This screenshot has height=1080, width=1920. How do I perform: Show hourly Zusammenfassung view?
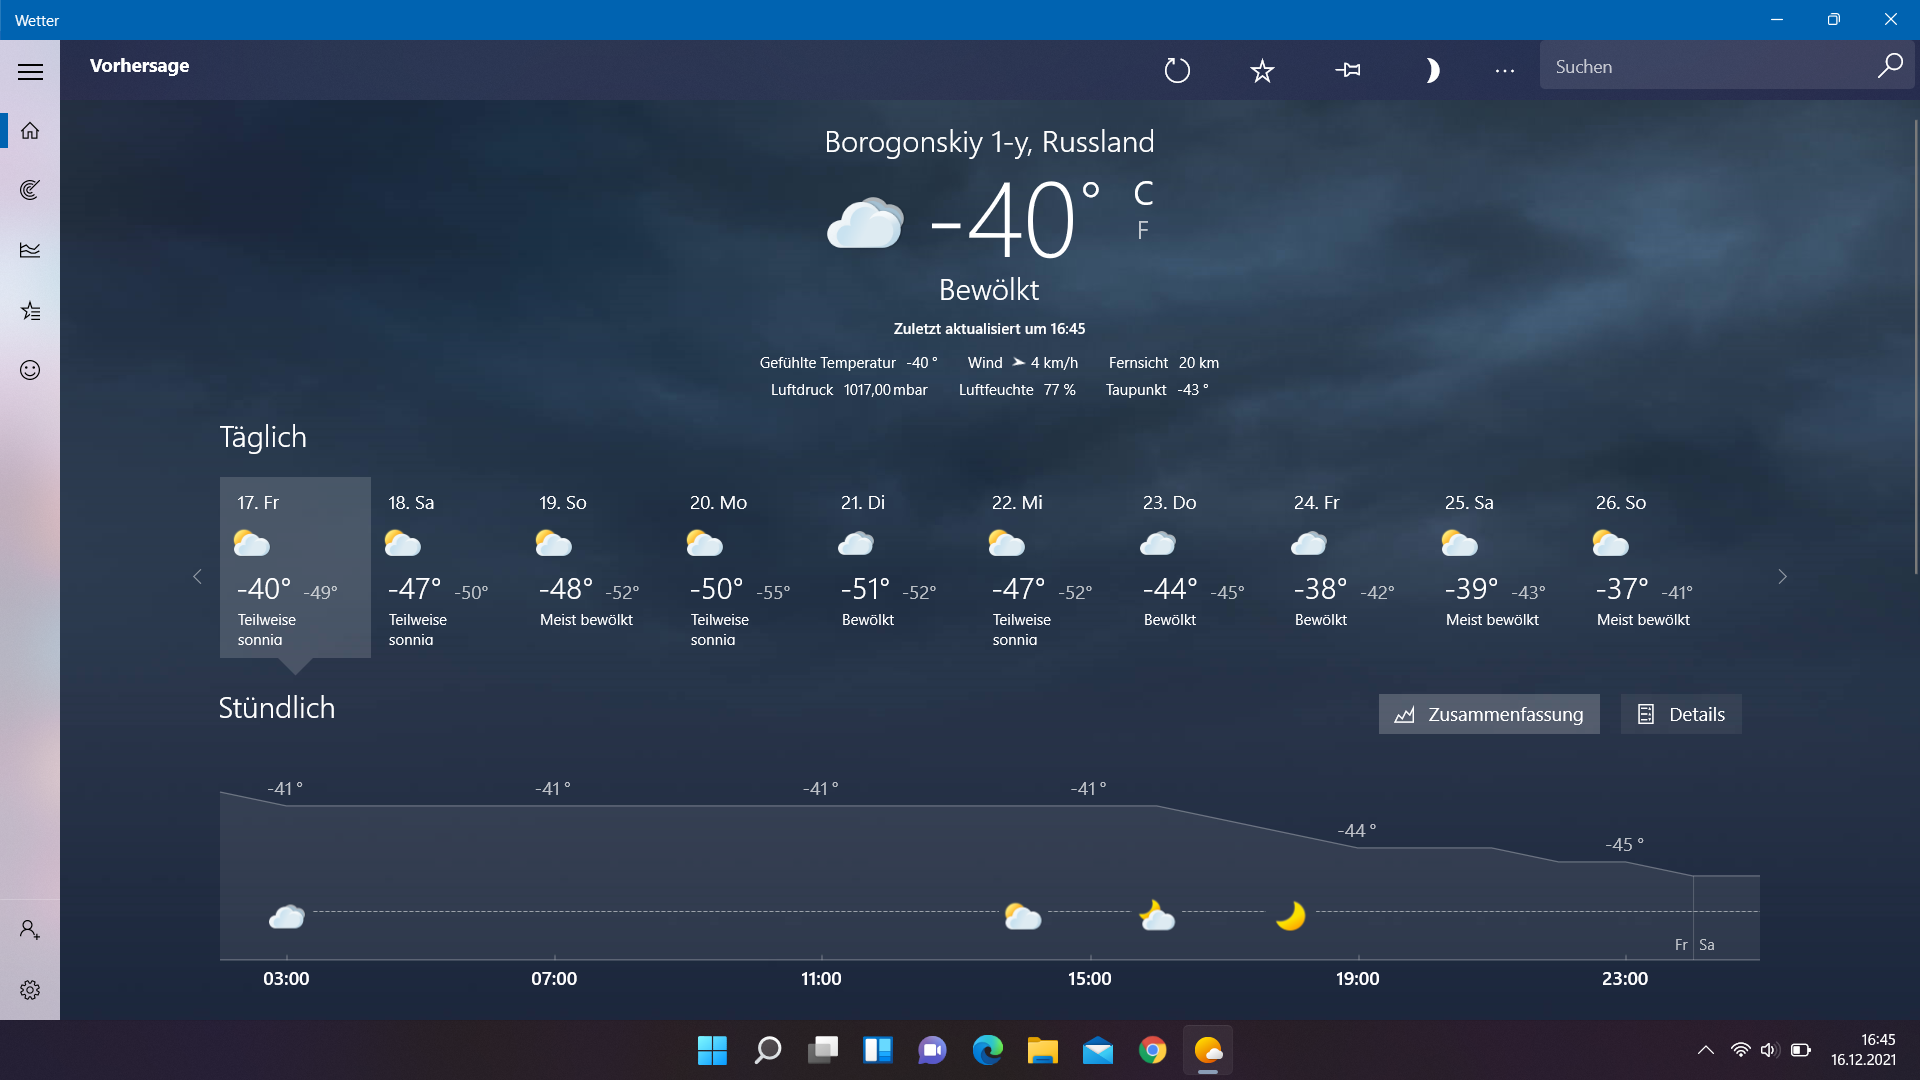point(1488,714)
